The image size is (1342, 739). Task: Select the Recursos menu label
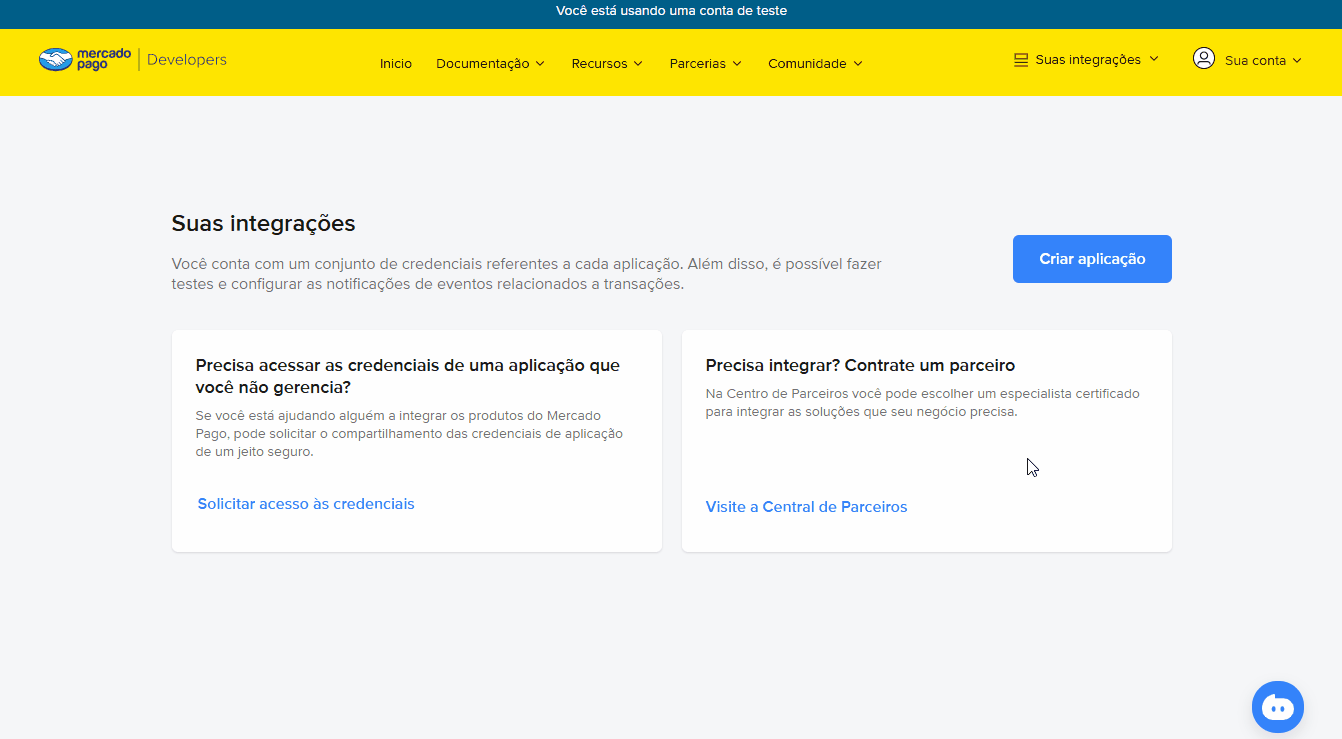click(599, 63)
